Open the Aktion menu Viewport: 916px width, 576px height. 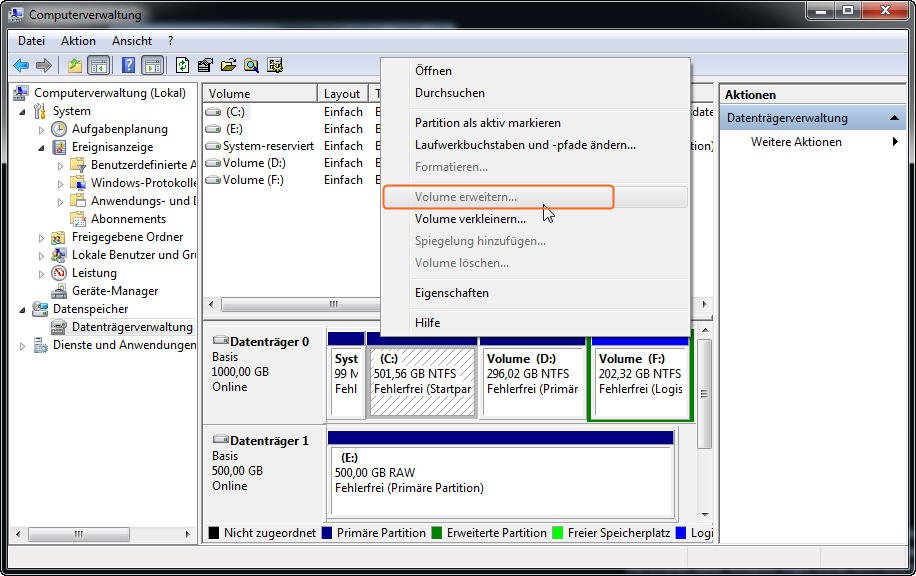point(78,41)
